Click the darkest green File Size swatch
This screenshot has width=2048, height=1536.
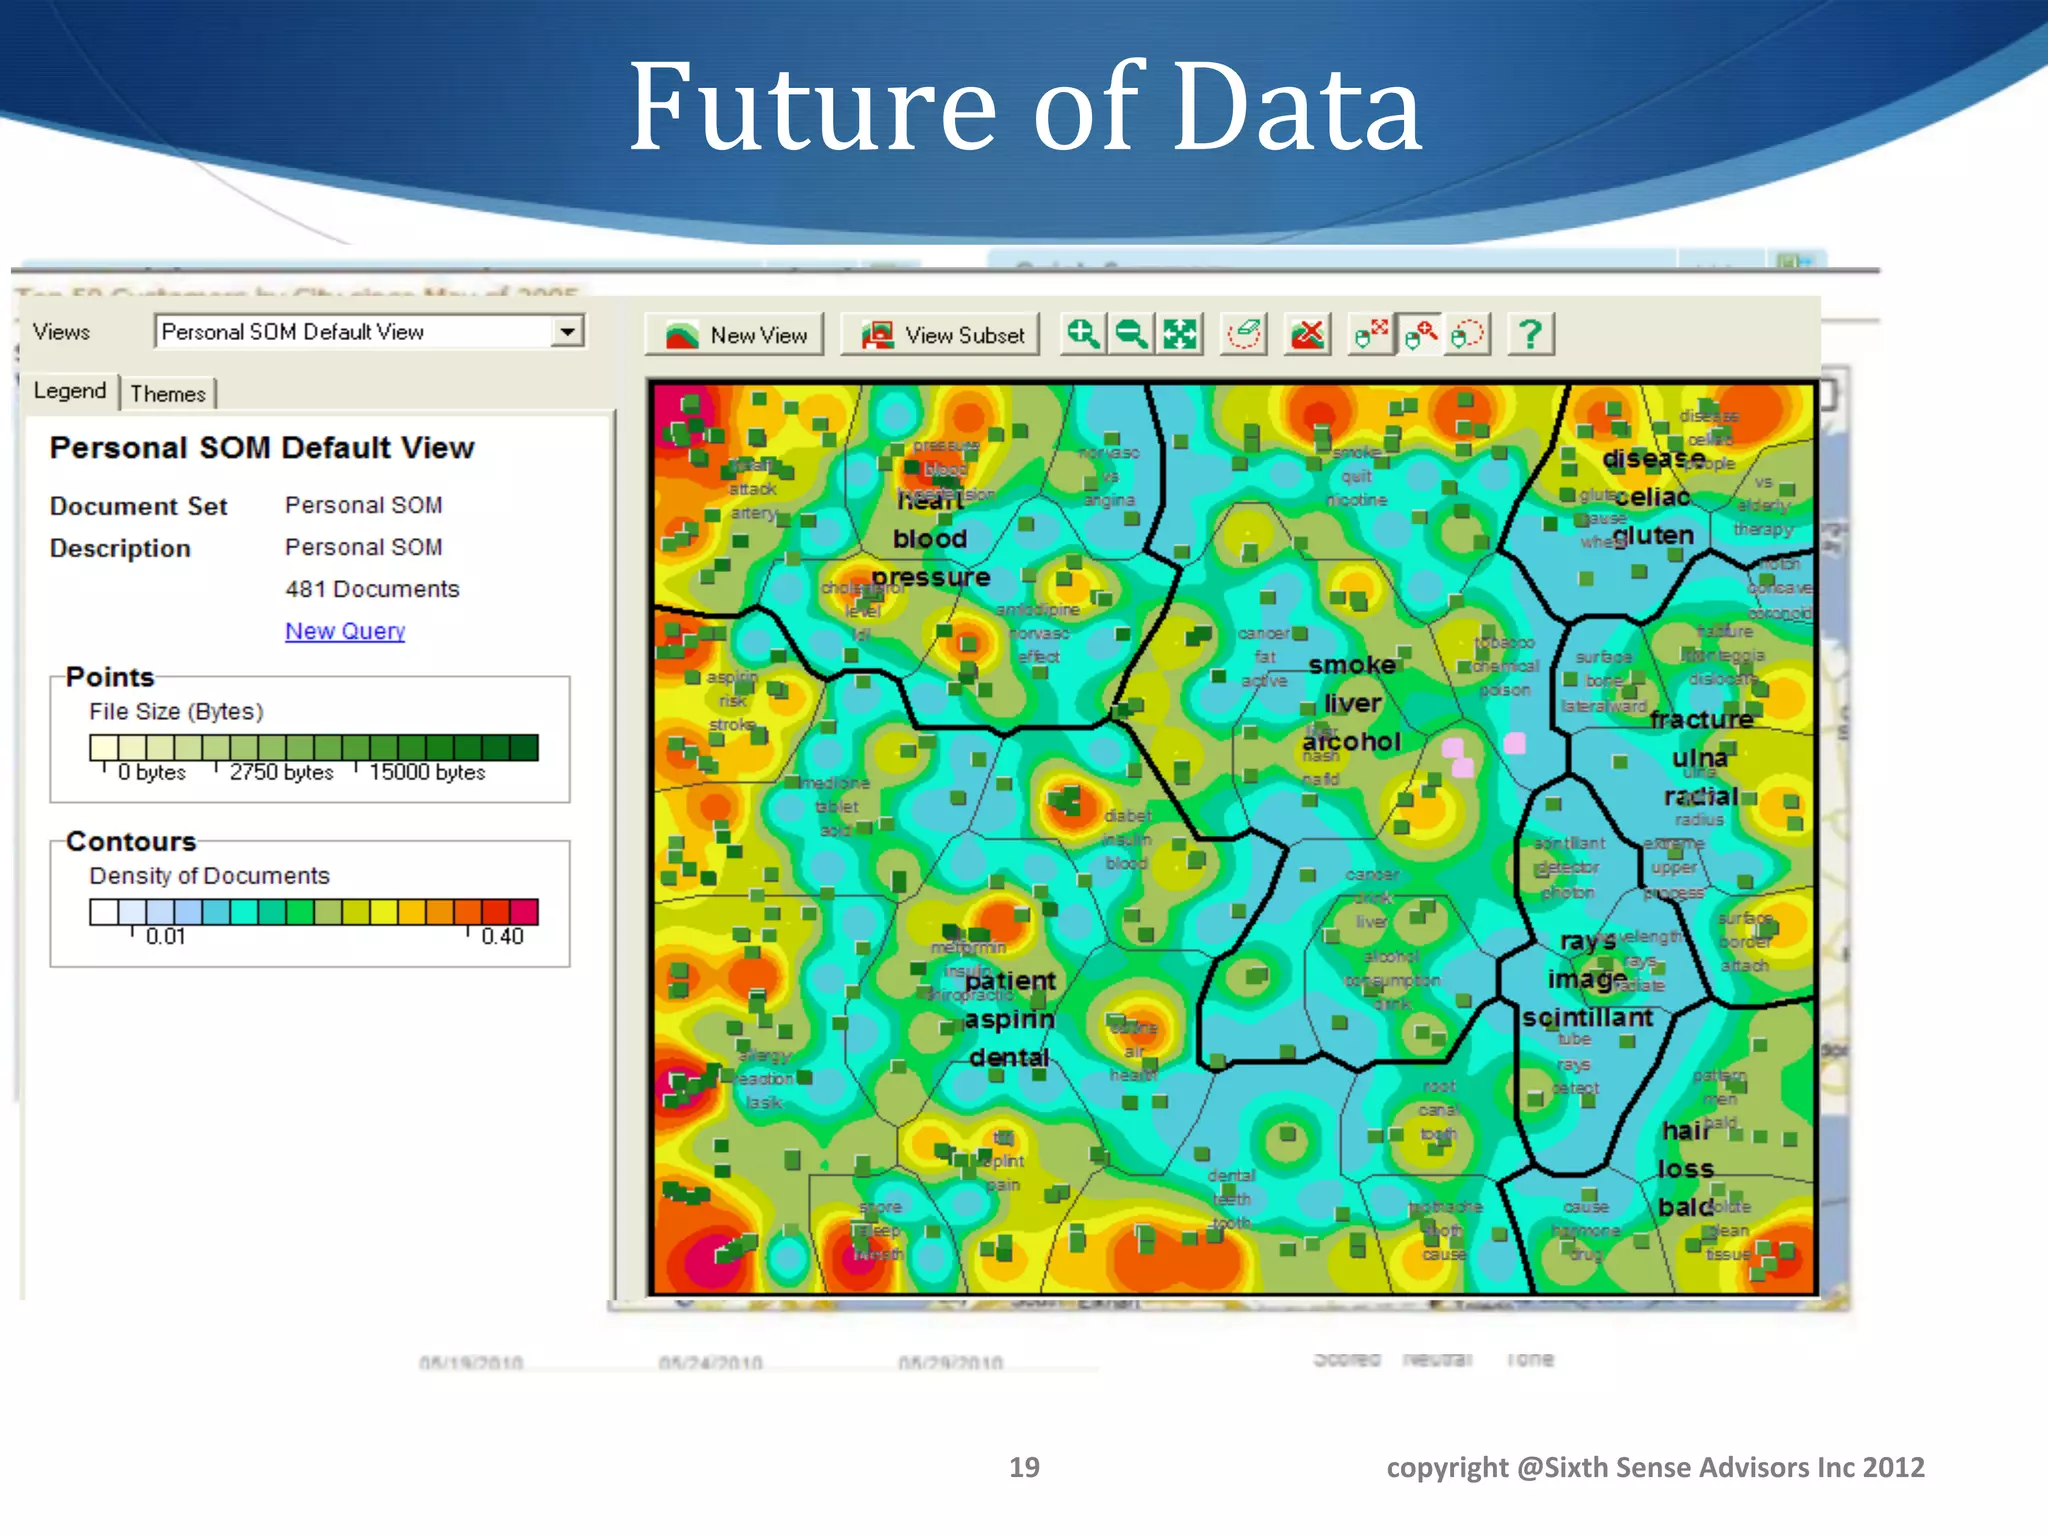coord(524,748)
